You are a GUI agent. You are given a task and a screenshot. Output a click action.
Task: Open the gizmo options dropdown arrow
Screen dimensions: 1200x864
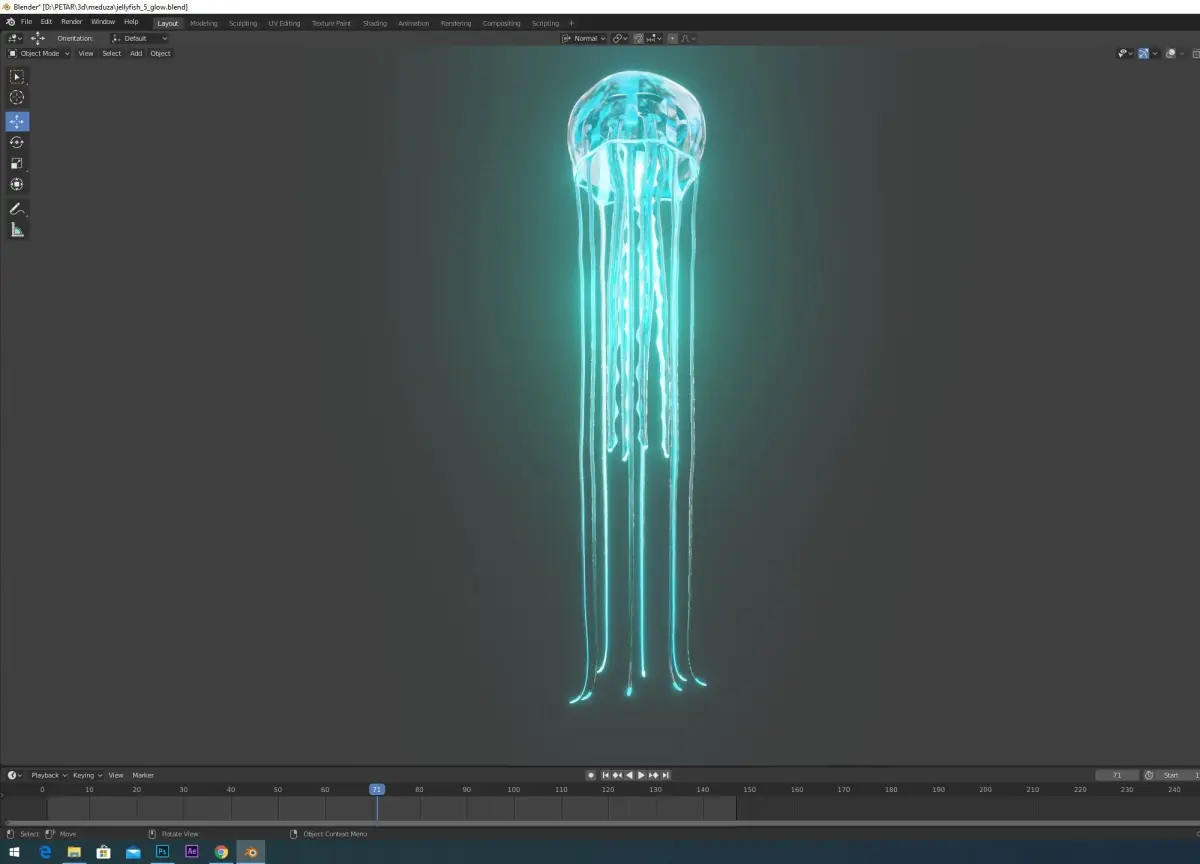coord(1155,53)
